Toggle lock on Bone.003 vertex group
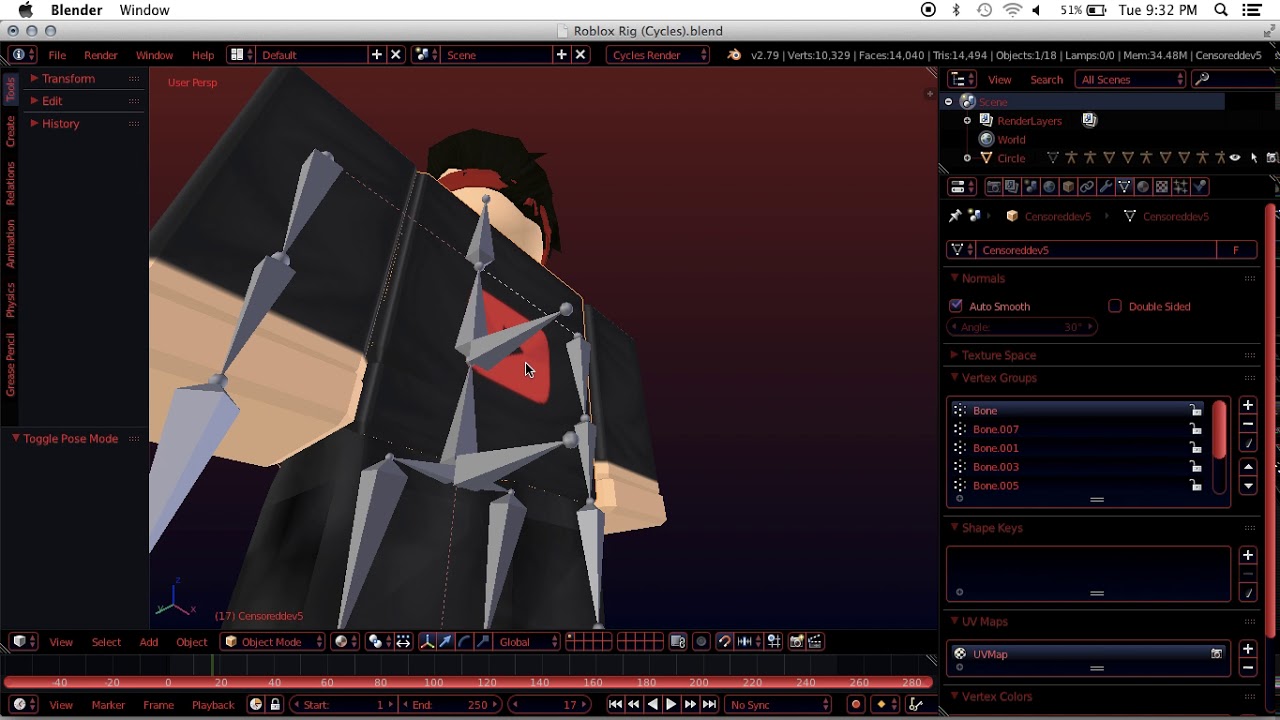 tap(1195, 467)
